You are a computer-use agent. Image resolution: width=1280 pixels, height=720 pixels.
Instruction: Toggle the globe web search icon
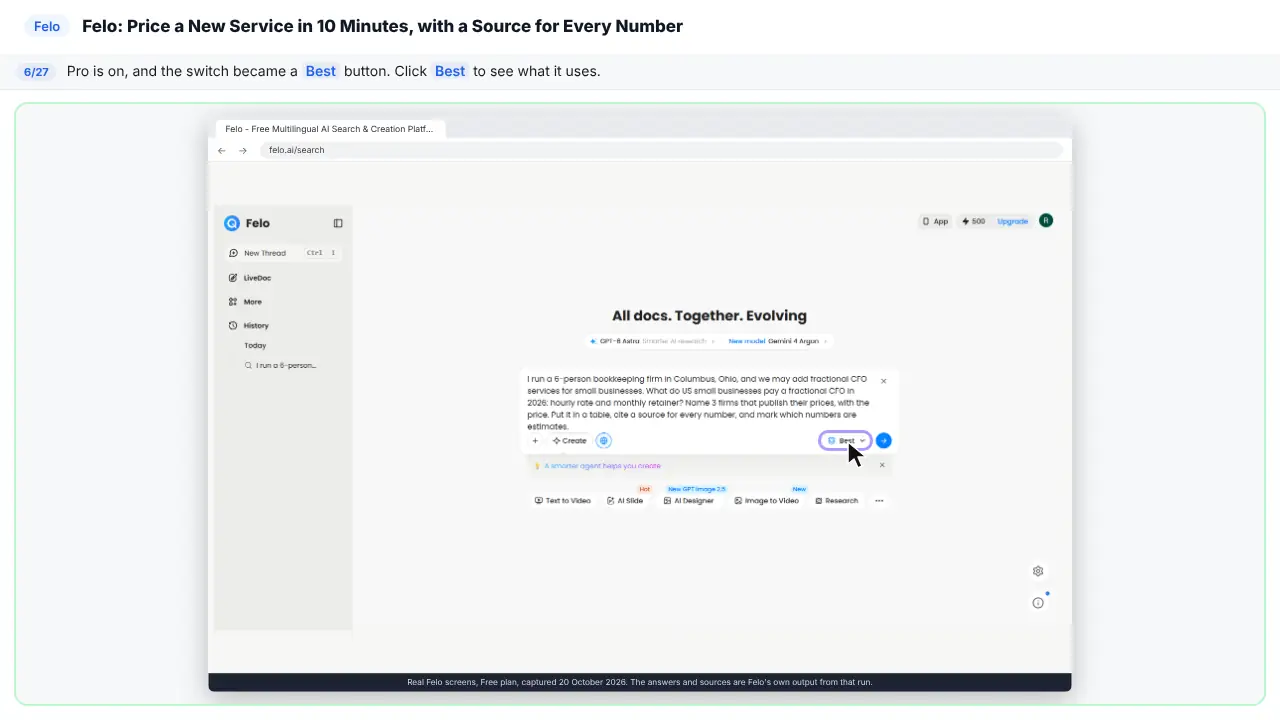click(603, 440)
